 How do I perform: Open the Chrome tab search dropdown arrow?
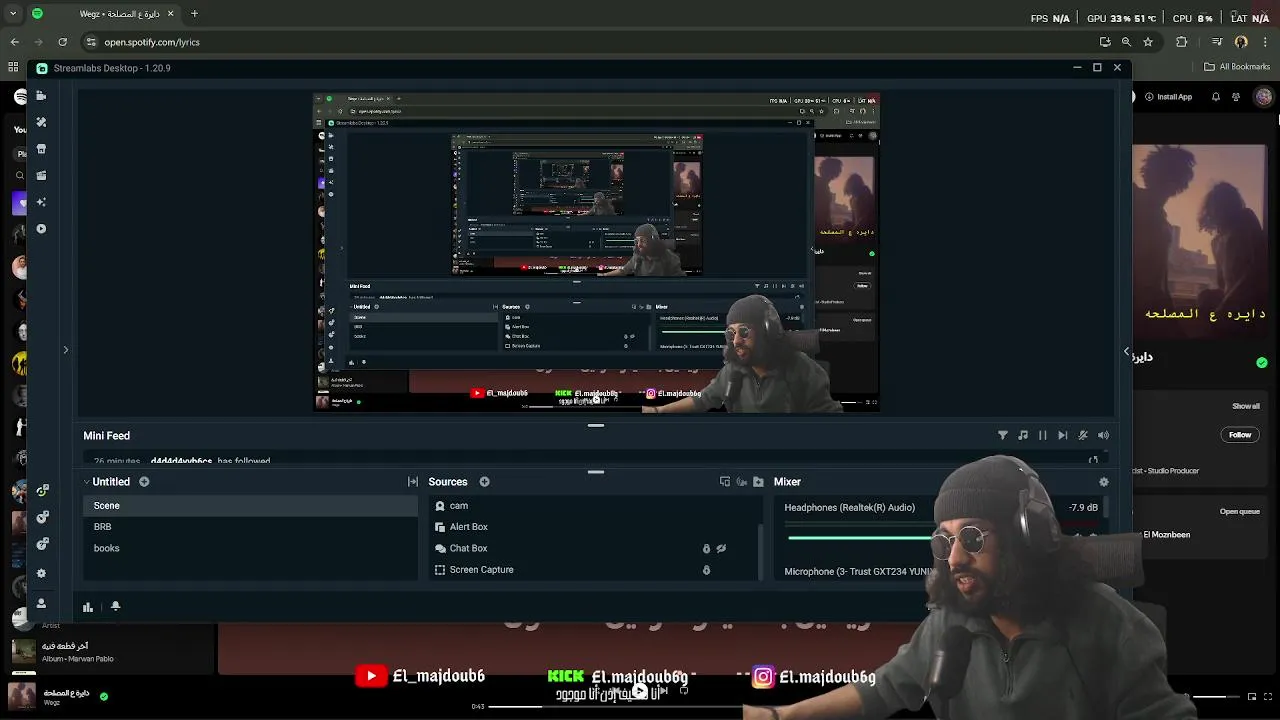[x=13, y=14]
